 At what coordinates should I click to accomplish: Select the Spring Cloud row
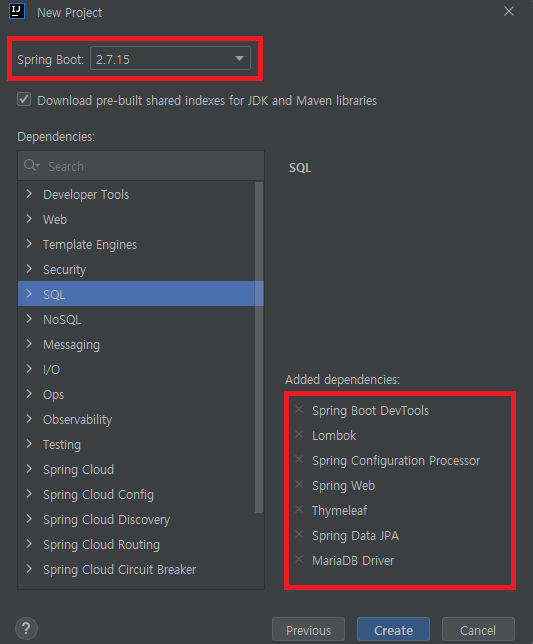(136, 469)
